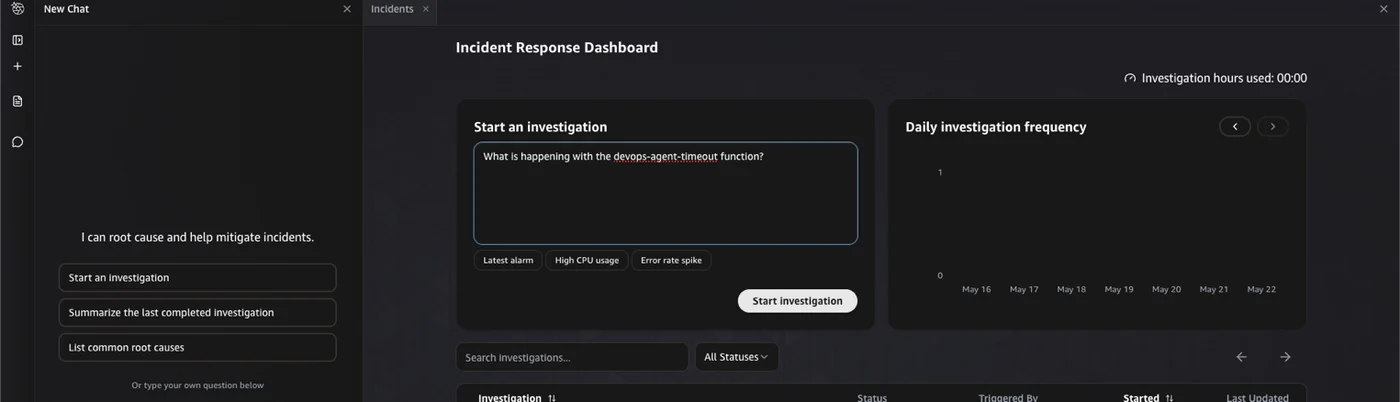1400x402 pixels.
Task: Pick the High CPU usage chip
Action: [x=587, y=260]
